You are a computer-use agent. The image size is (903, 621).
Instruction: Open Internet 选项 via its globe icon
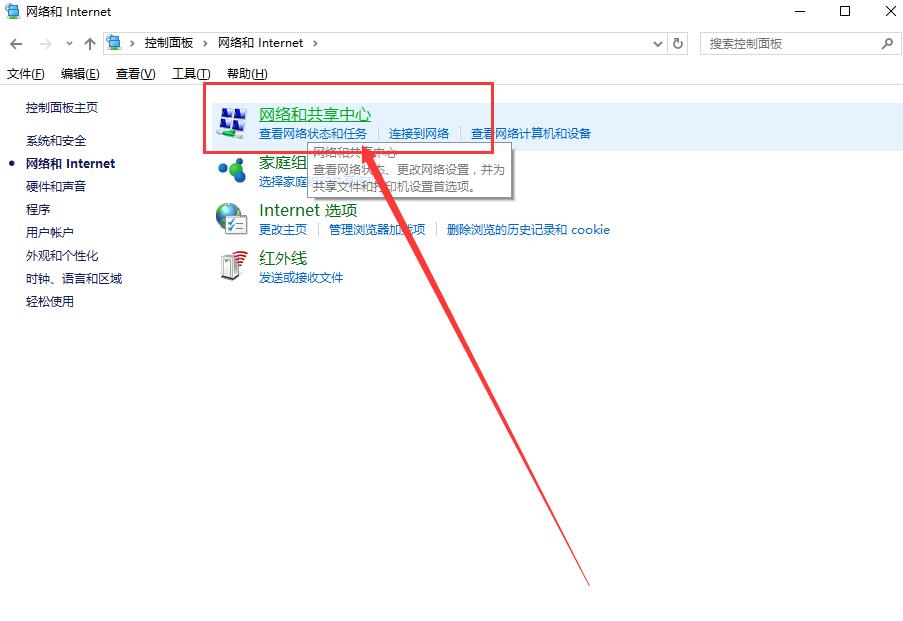pos(231,219)
